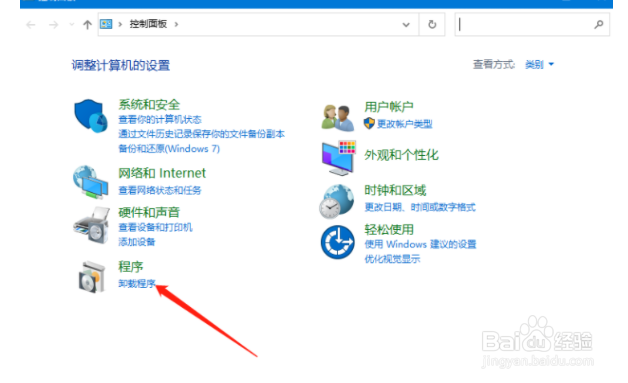Open 轻松使用 heading
628x383 pixels.
coord(388,229)
